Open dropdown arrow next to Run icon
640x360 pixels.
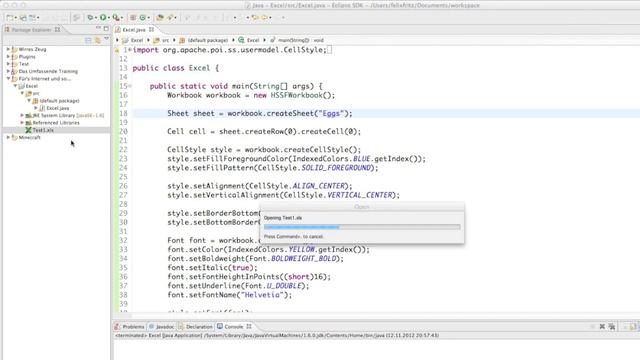[x=109, y=18]
